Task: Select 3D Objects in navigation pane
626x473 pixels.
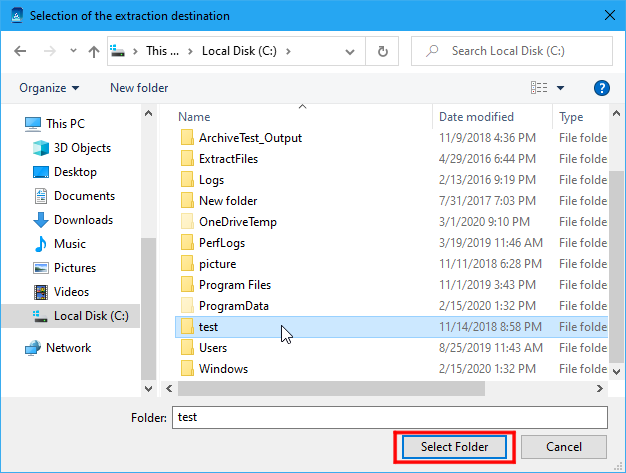Action: tap(84, 148)
